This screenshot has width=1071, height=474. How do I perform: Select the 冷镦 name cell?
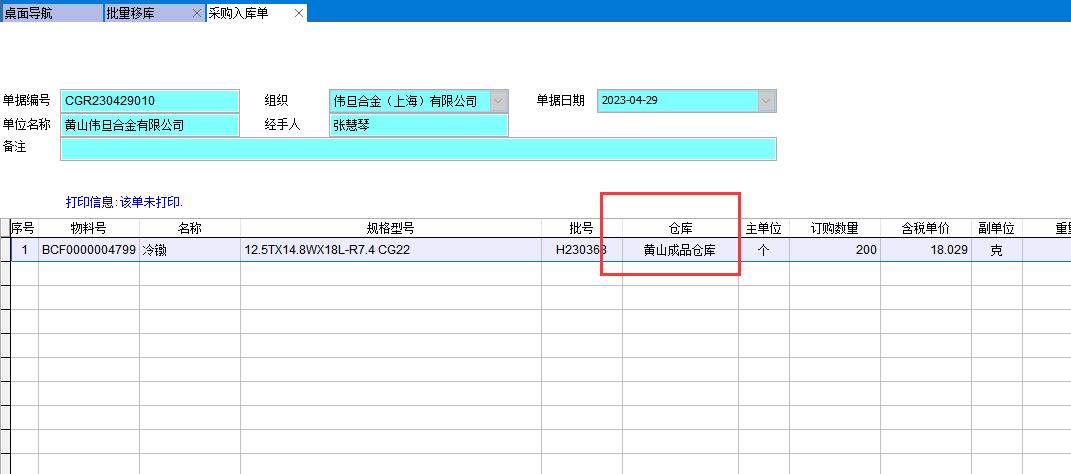pyautogui.click(x=189, y=250)
